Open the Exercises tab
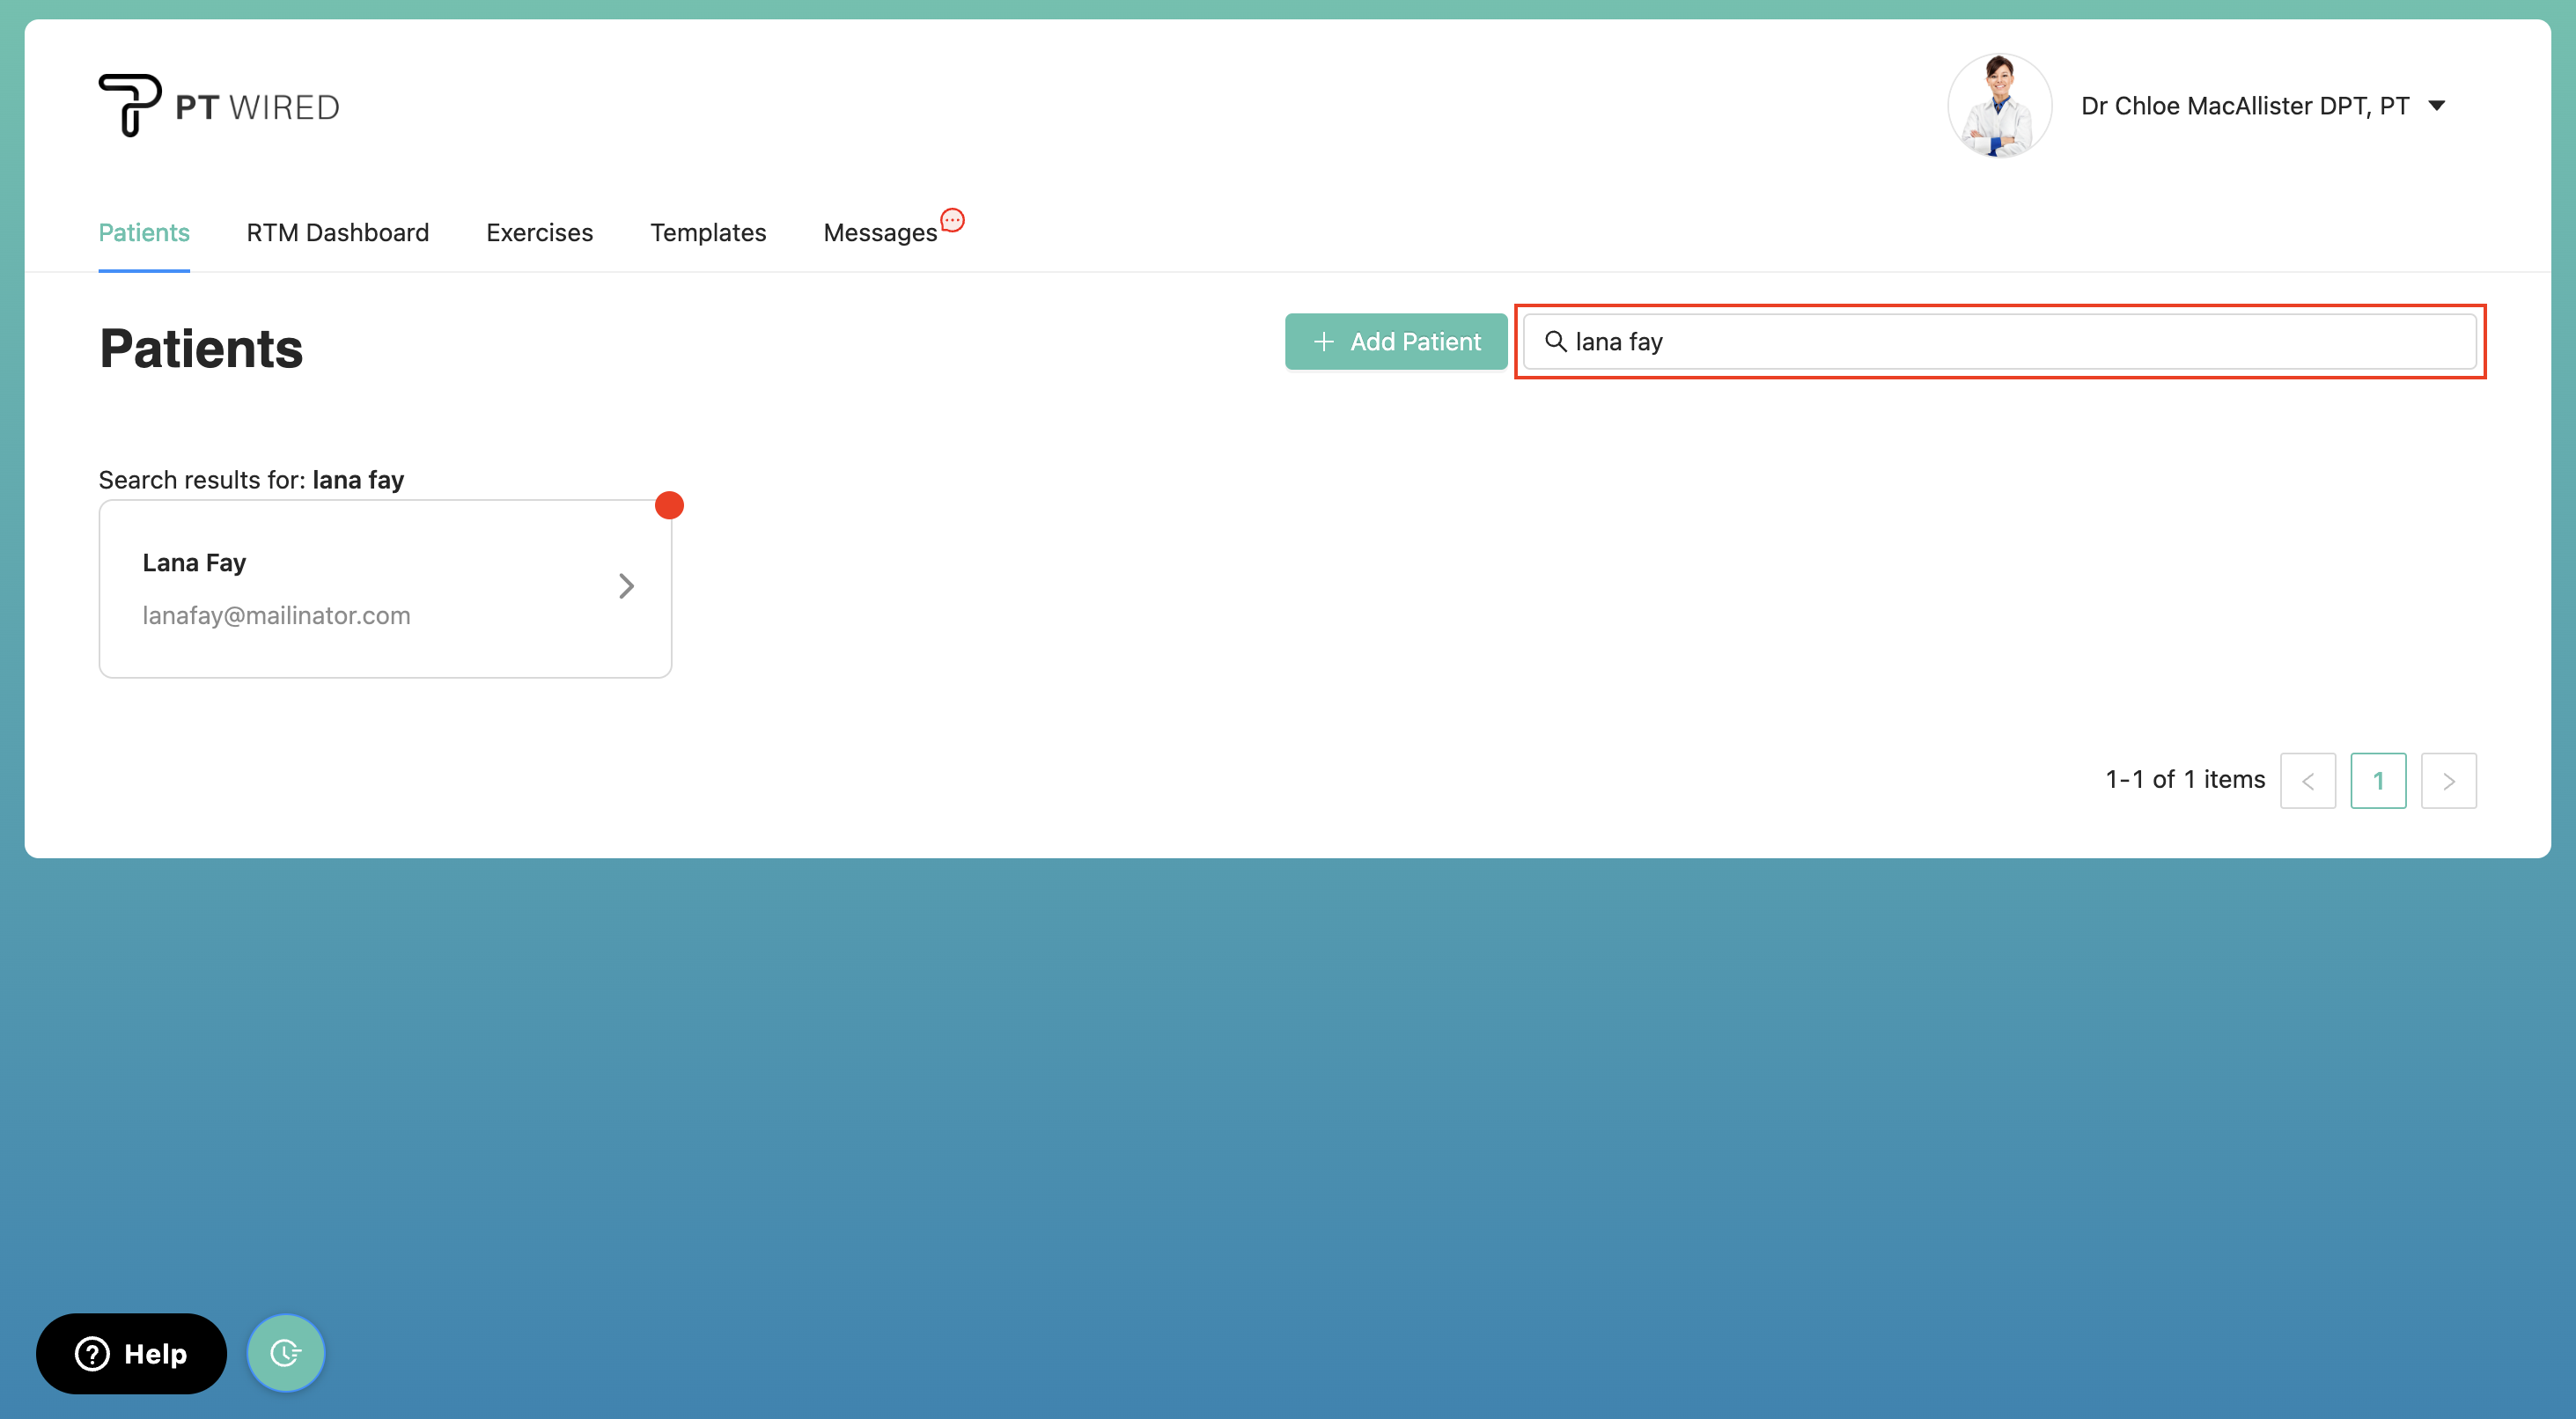2576x1419 pixels. coord(539,232)
